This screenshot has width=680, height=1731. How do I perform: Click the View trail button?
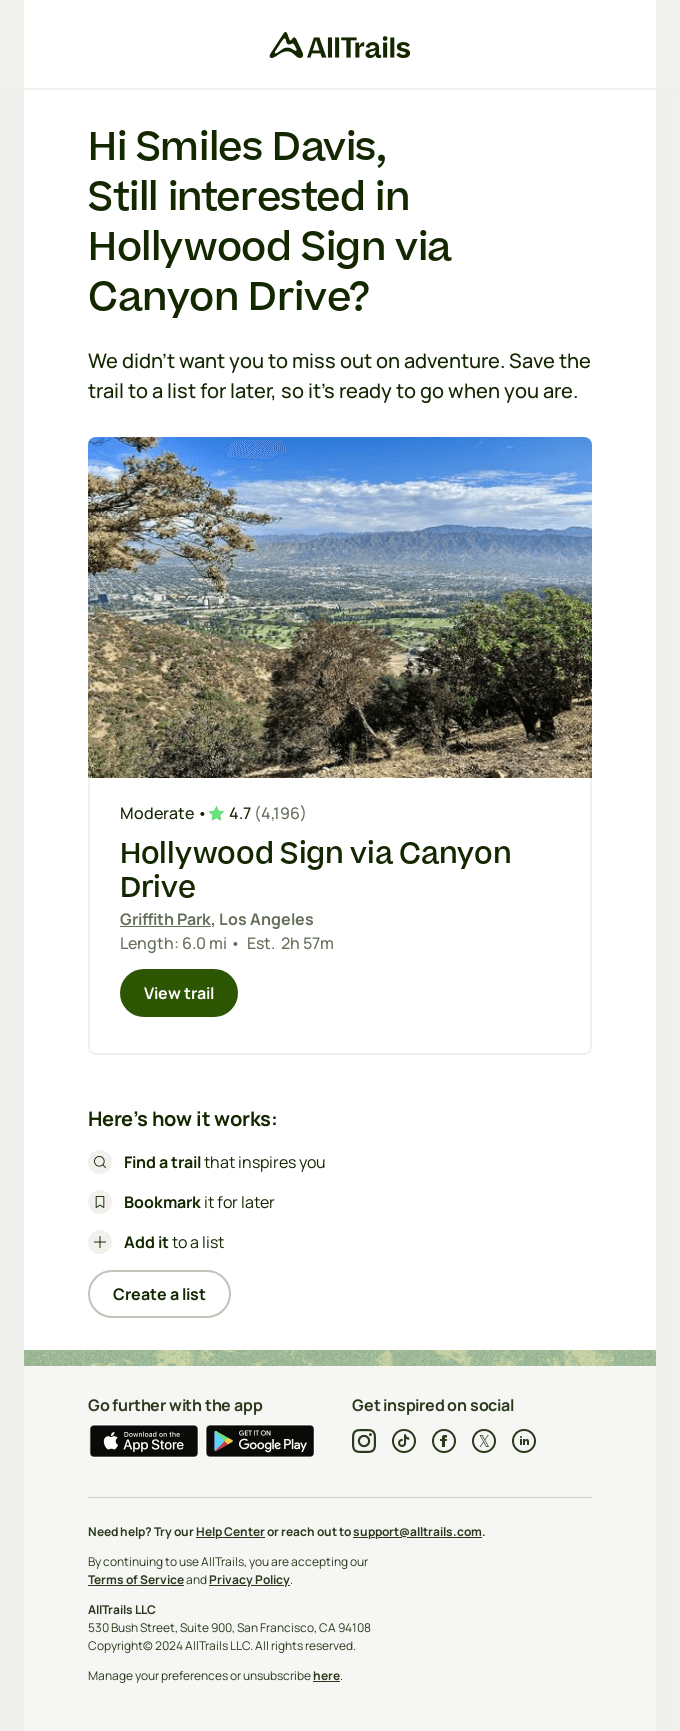[179, 993]
